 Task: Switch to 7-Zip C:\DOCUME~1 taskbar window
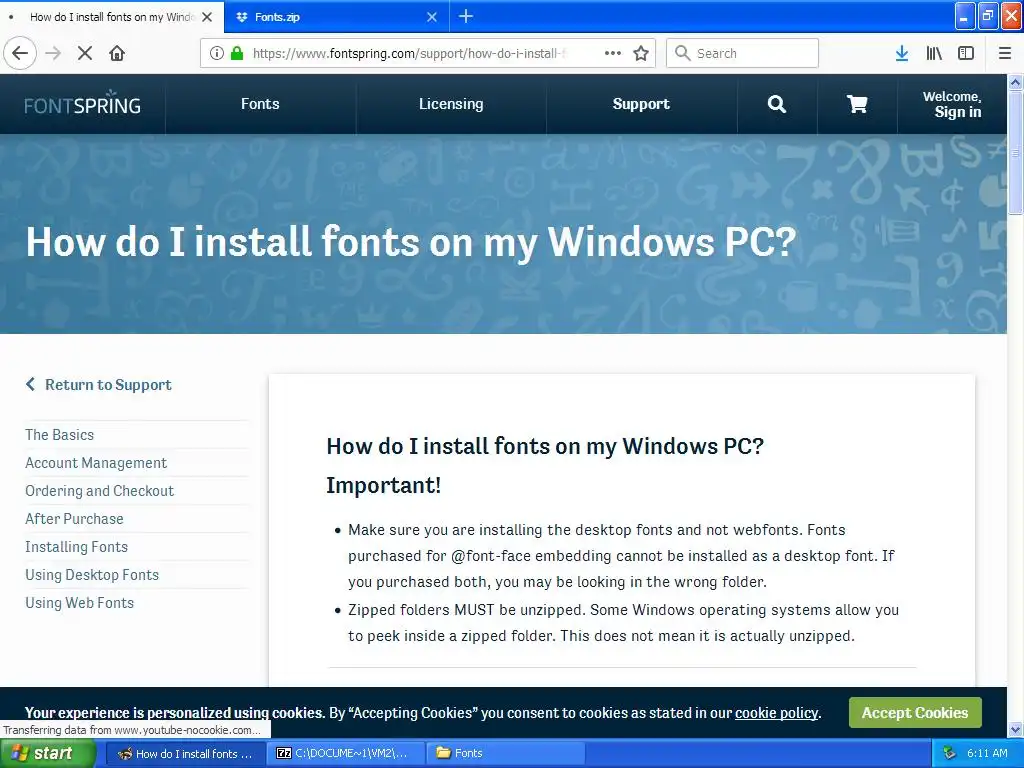345,753
